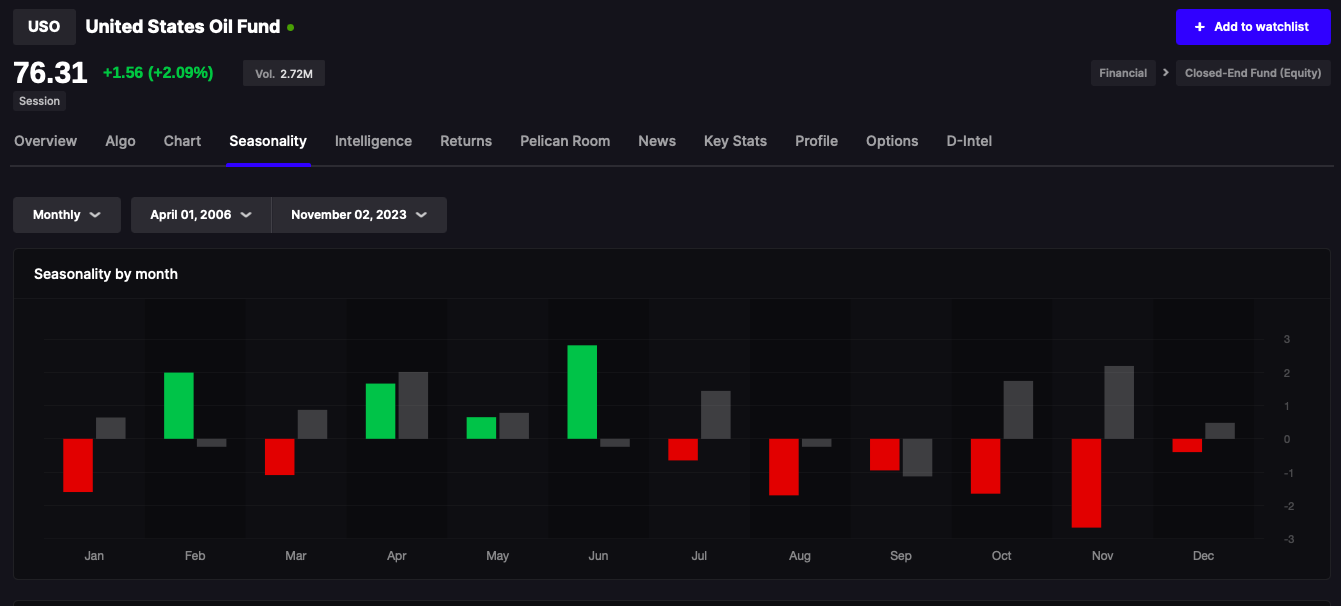Viewport: 1341px width, 606px height.
Task: Click the Jan x-axis label
Action: 94,556
